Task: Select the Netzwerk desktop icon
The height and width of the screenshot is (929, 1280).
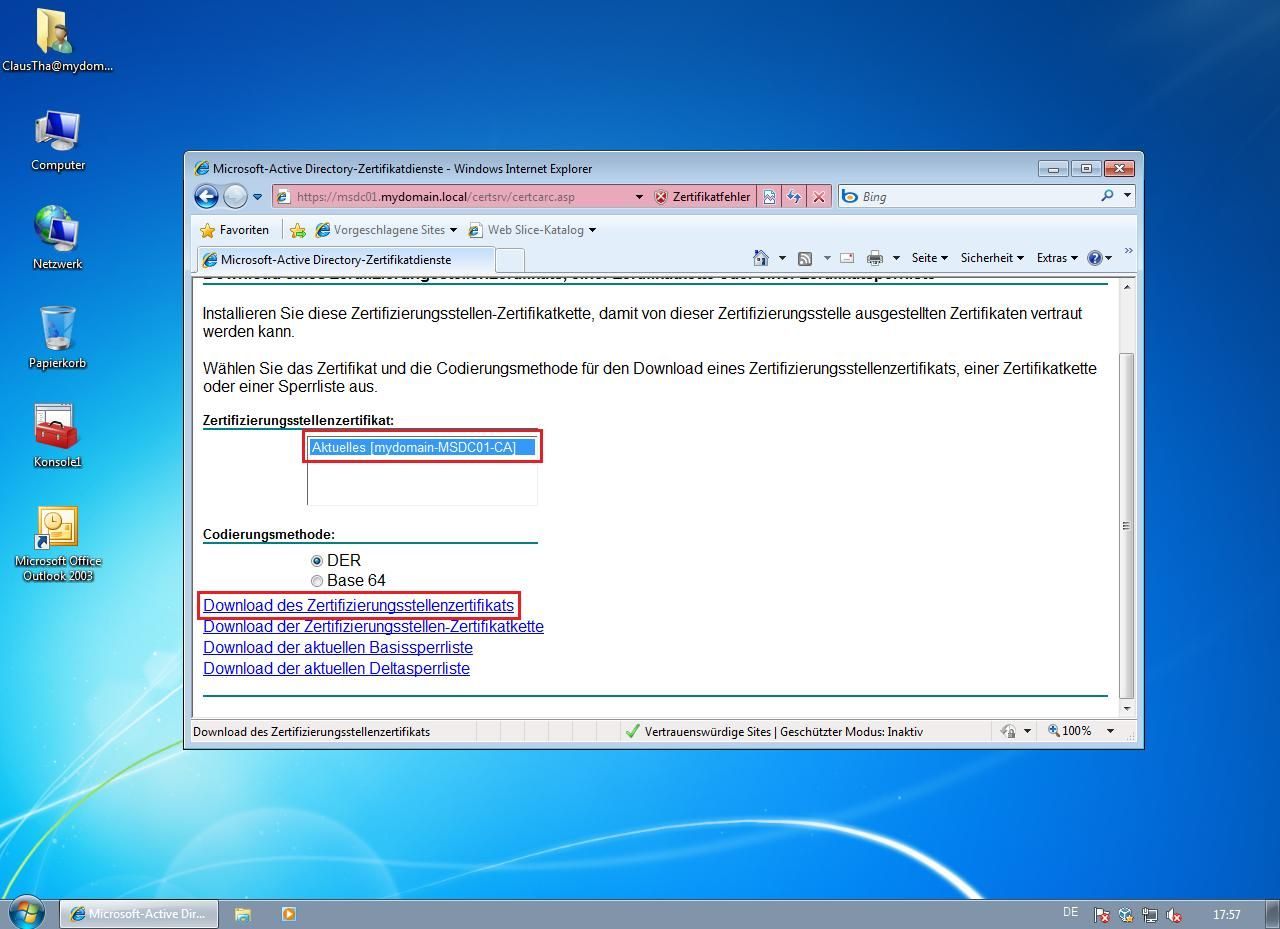Action: tap(57, 238)
